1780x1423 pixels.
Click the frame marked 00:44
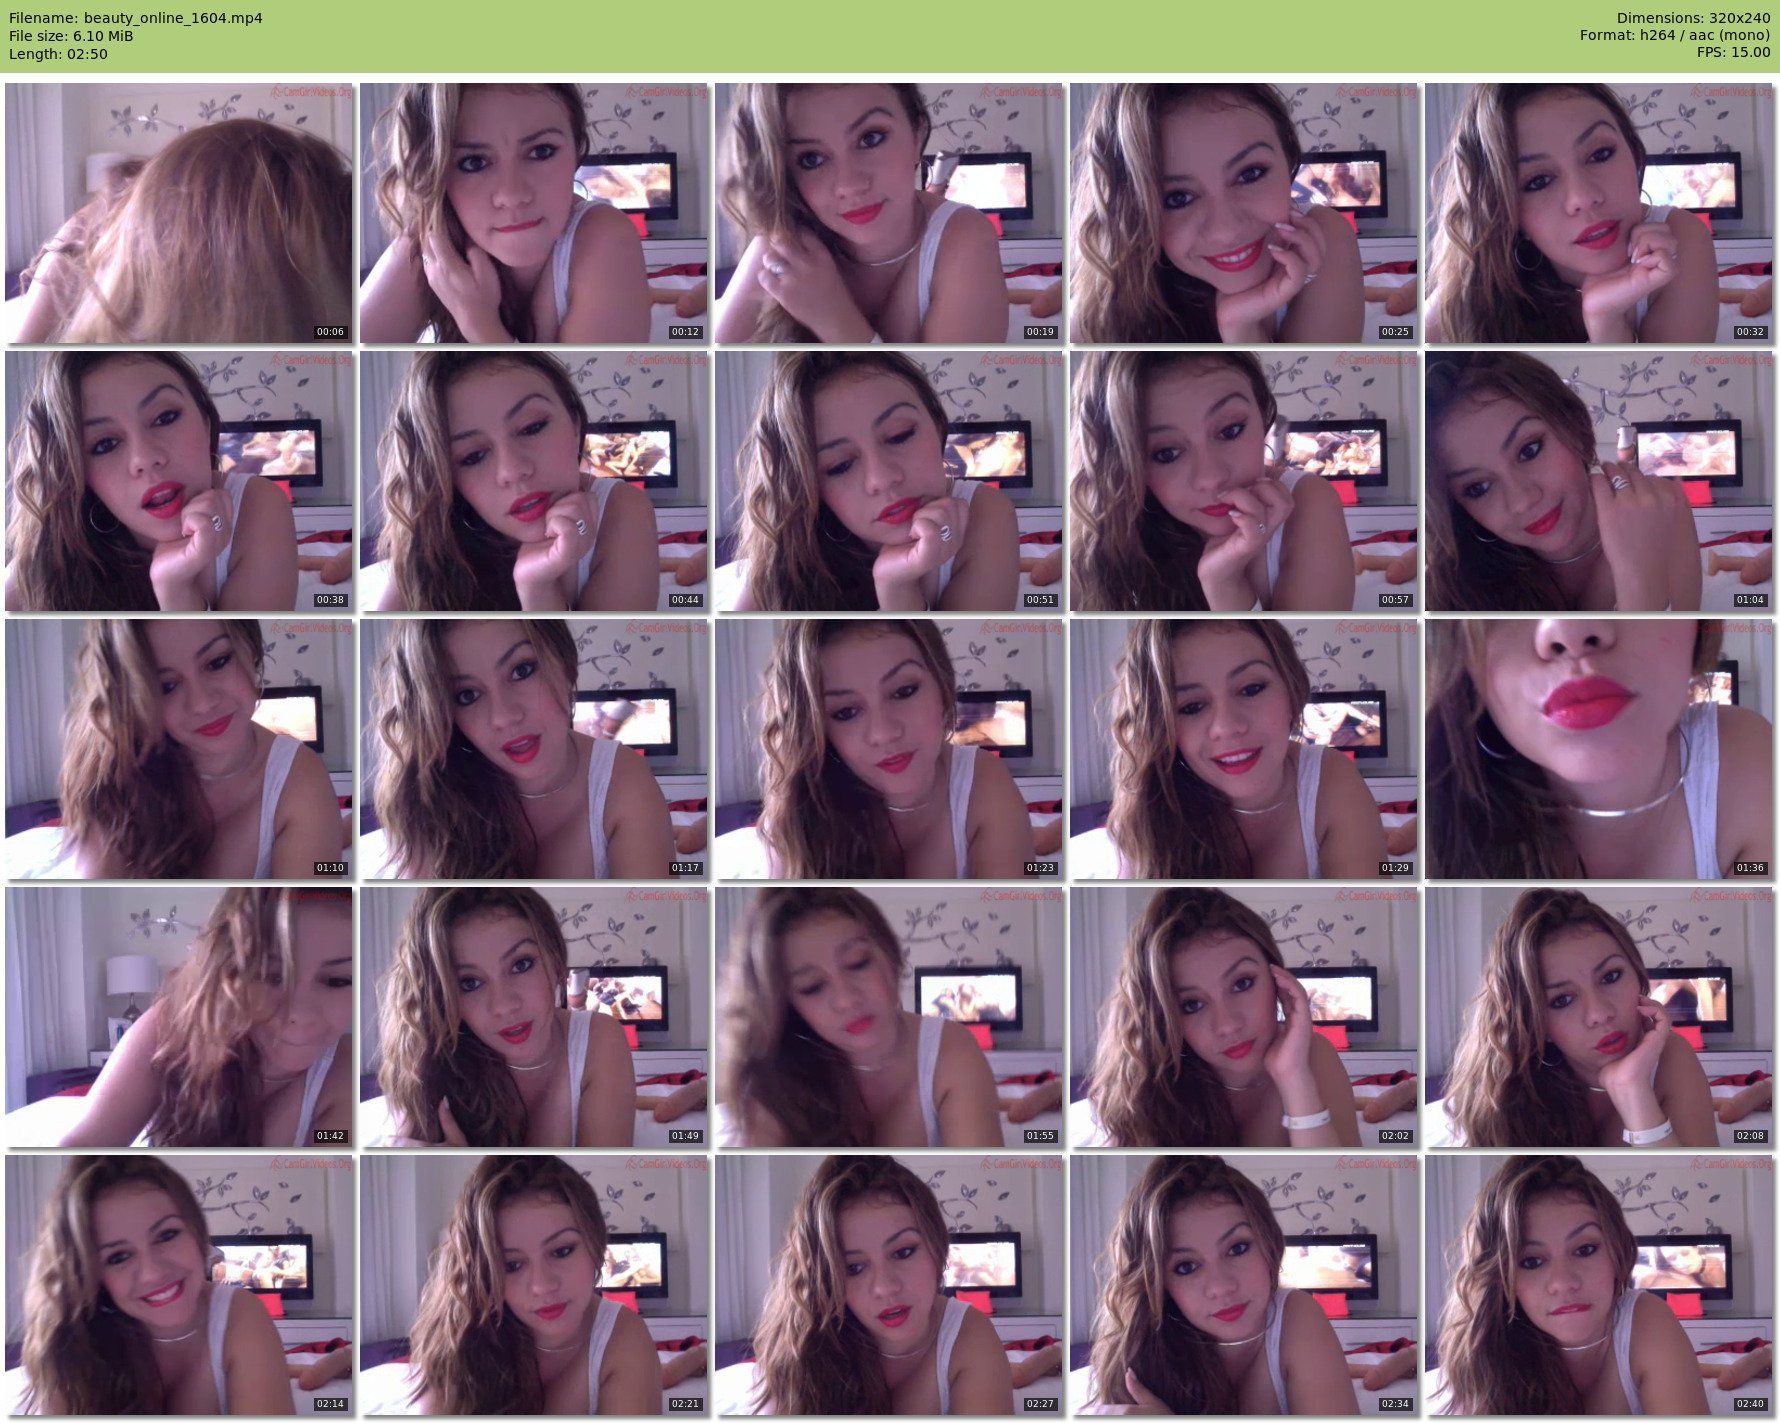coord(534,481)
